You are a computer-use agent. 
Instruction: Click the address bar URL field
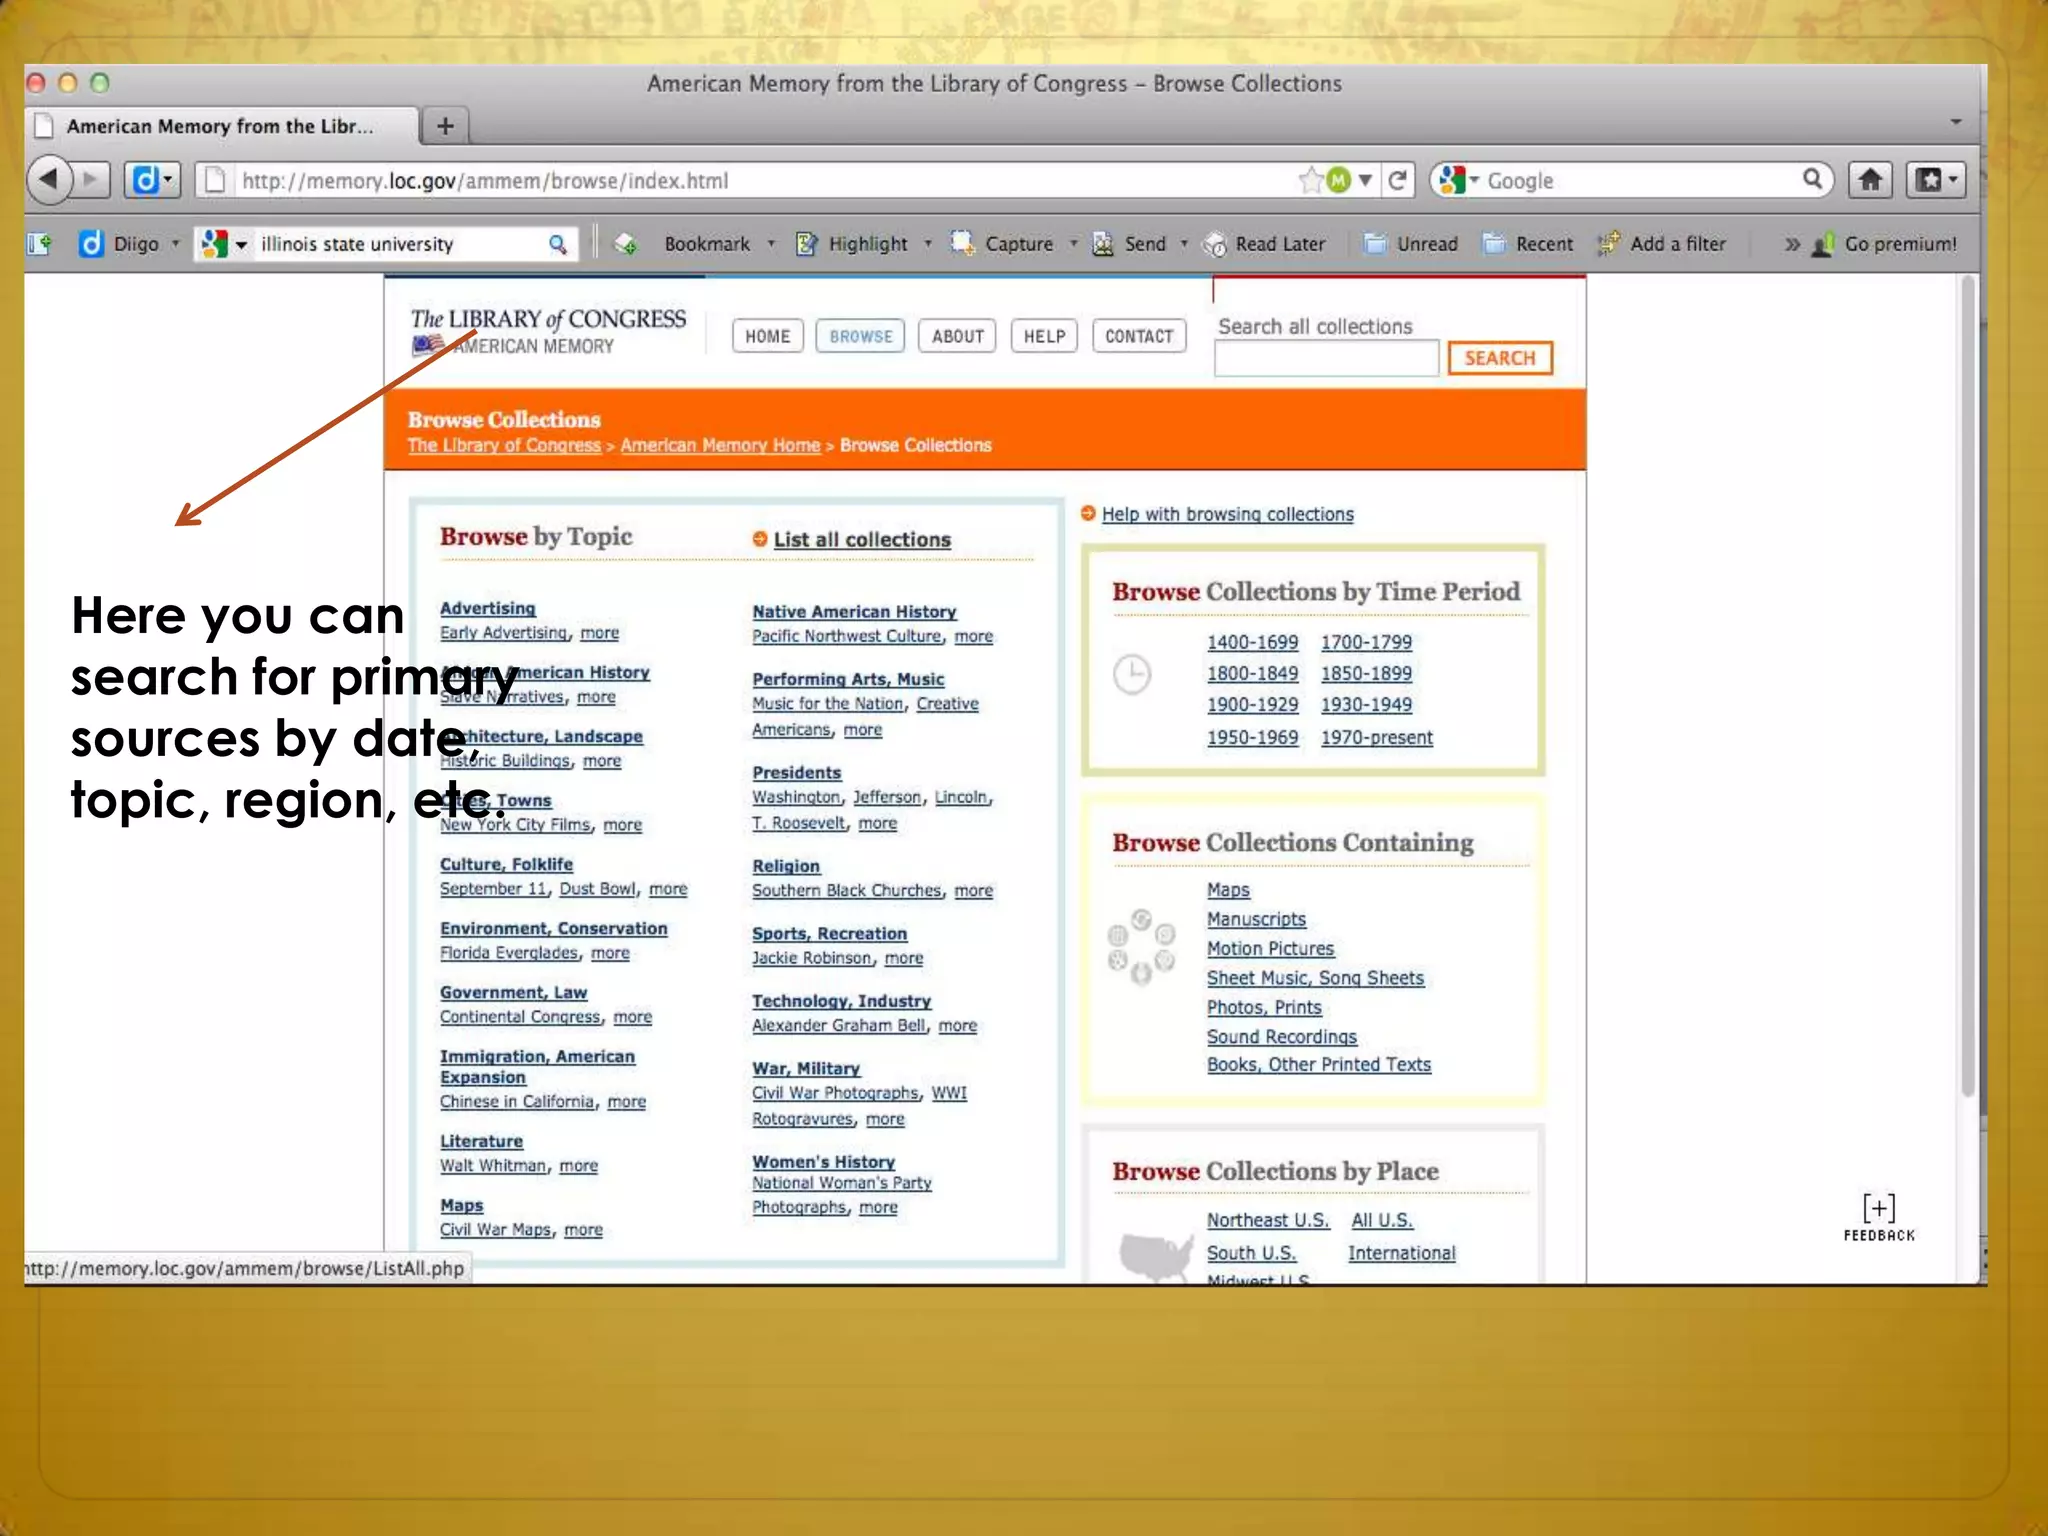(x=765, y=180)
